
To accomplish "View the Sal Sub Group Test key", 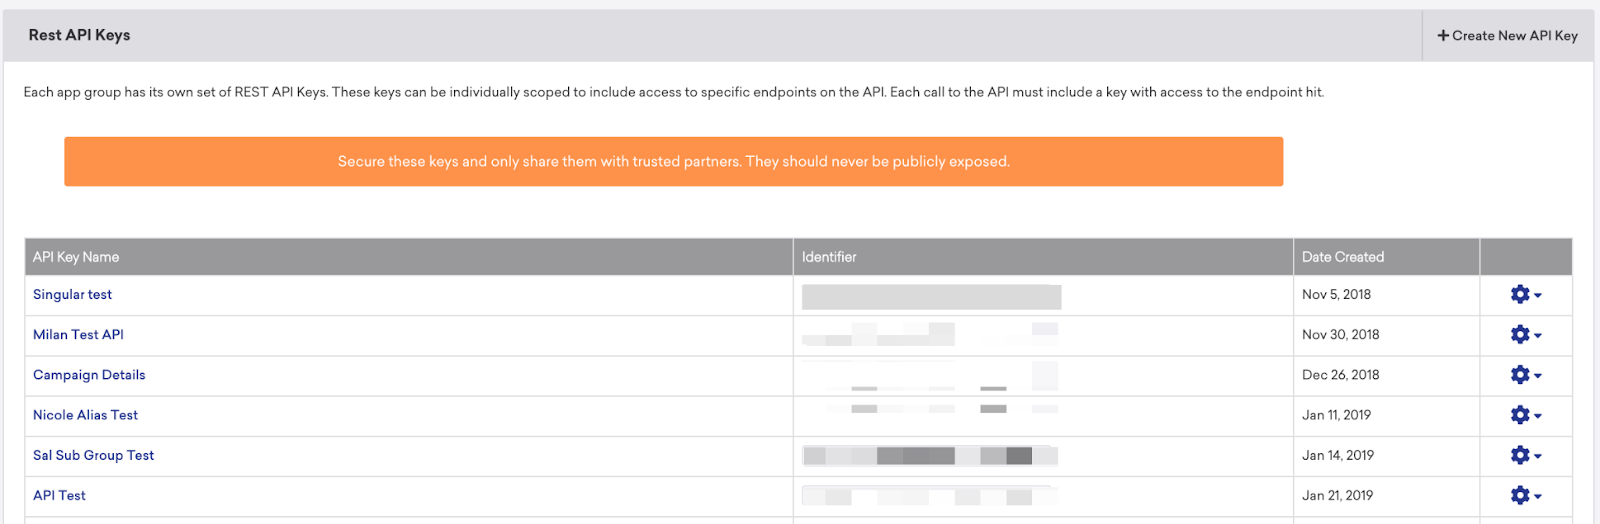I will point(93,455).
